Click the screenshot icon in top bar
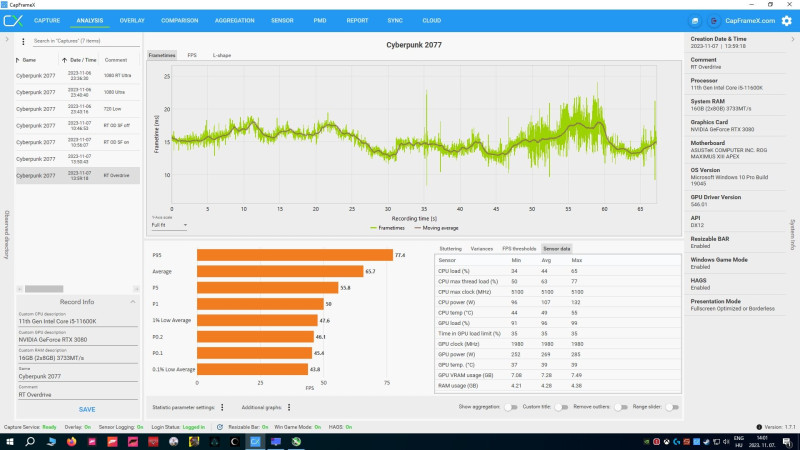Image resolution: width=800 pixels, height=450 pixels. [x=695, y=21]
